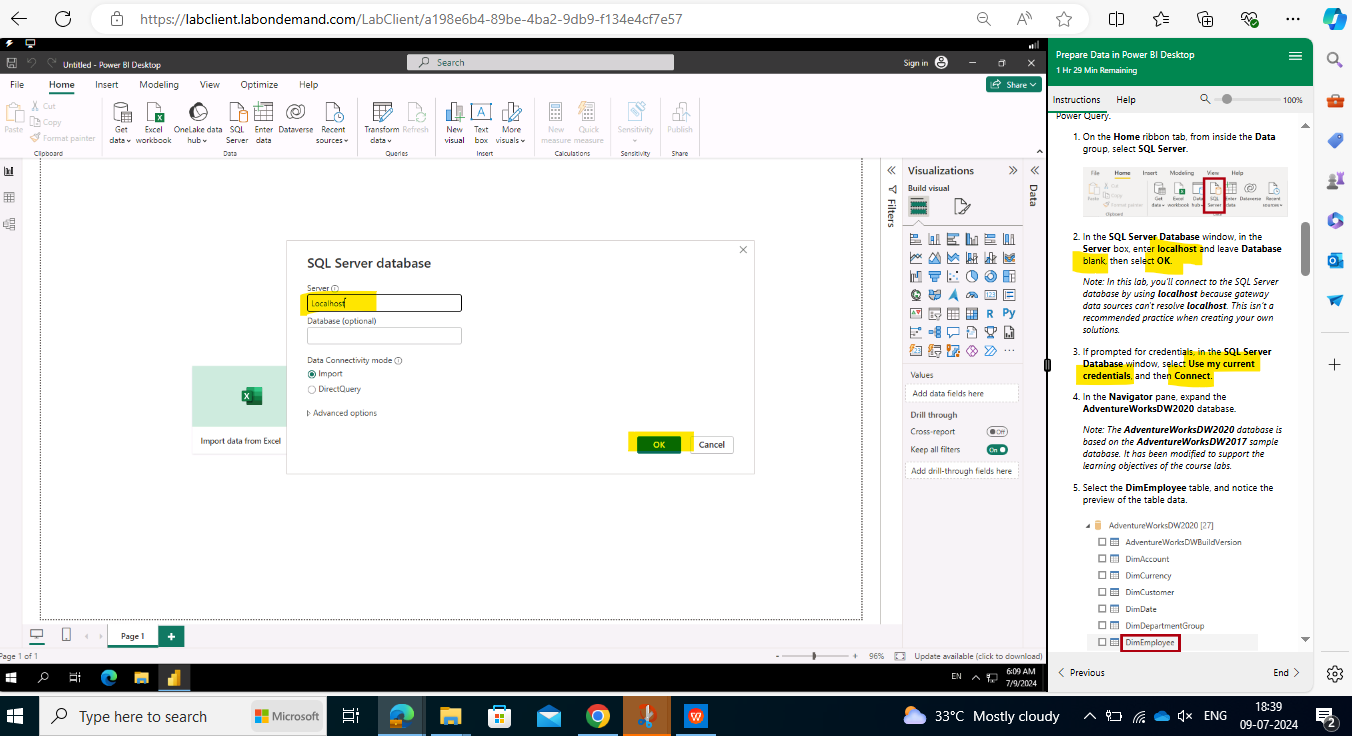Open the View ribbon tab
The image size is (1352, 736).
tap(210, 85)
